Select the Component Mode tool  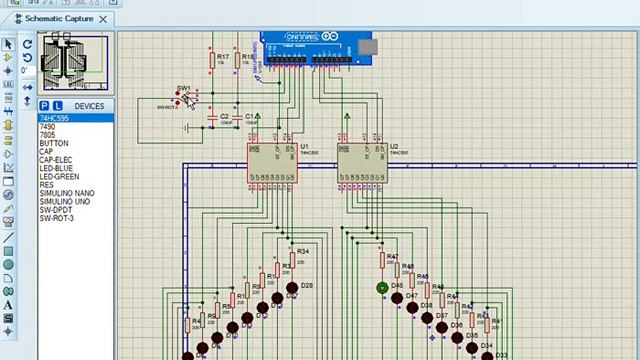pos(8,58)
